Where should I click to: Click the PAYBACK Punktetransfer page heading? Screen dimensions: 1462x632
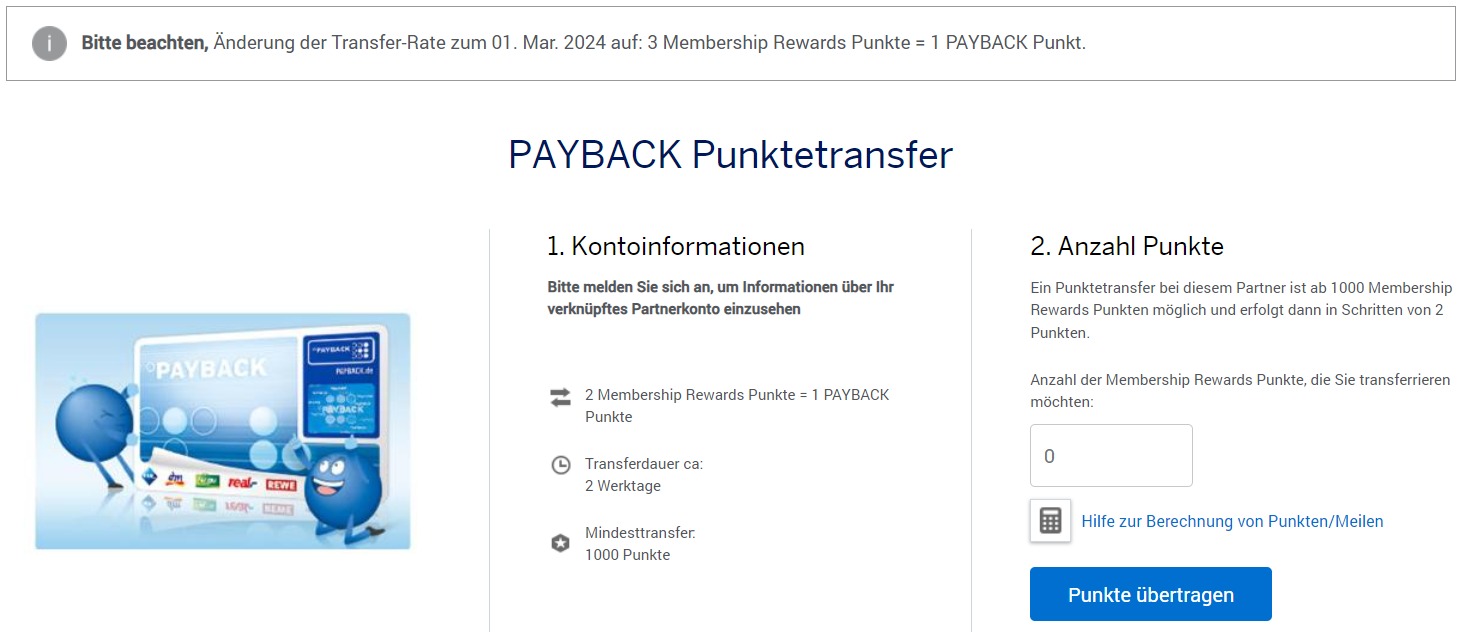point(730,155)
